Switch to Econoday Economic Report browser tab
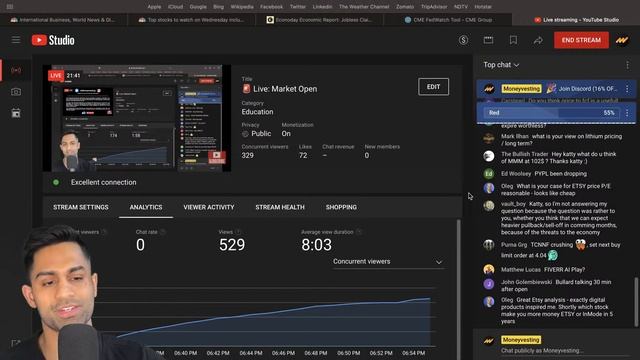 pyautogui.click(x=319, y=20)
